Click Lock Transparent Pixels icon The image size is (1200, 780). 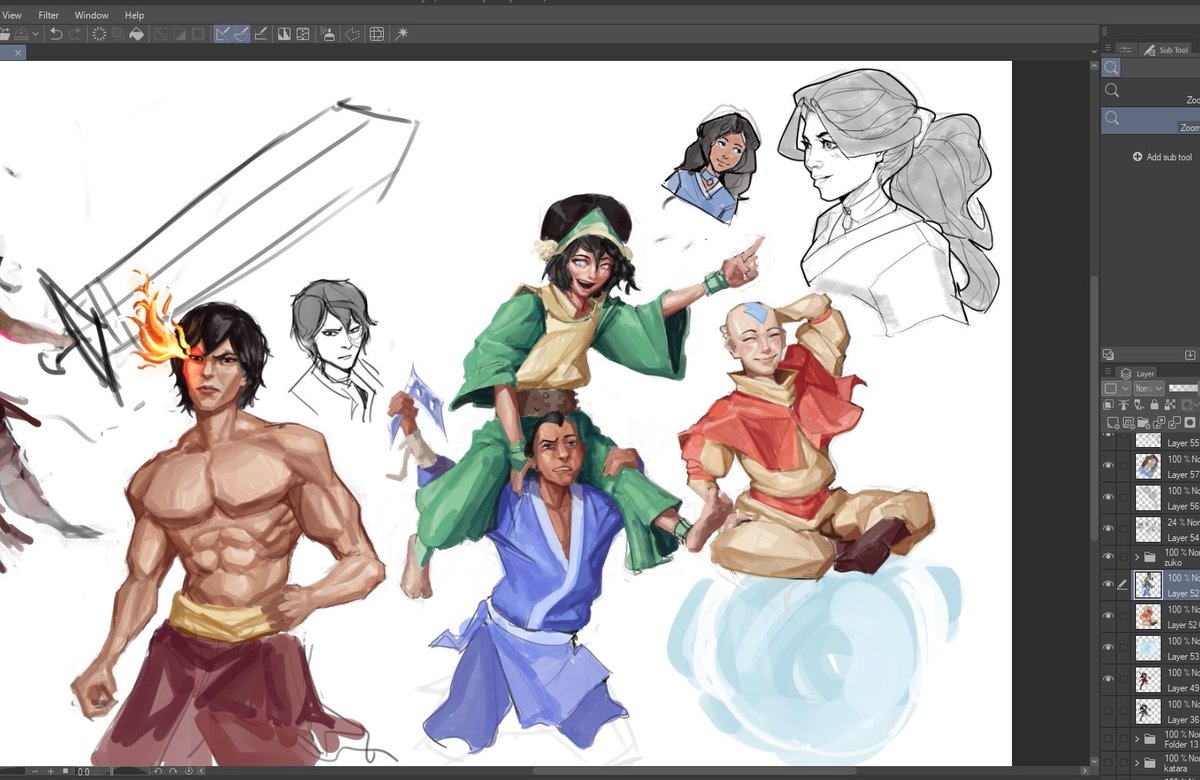[x=1170, y=405]
